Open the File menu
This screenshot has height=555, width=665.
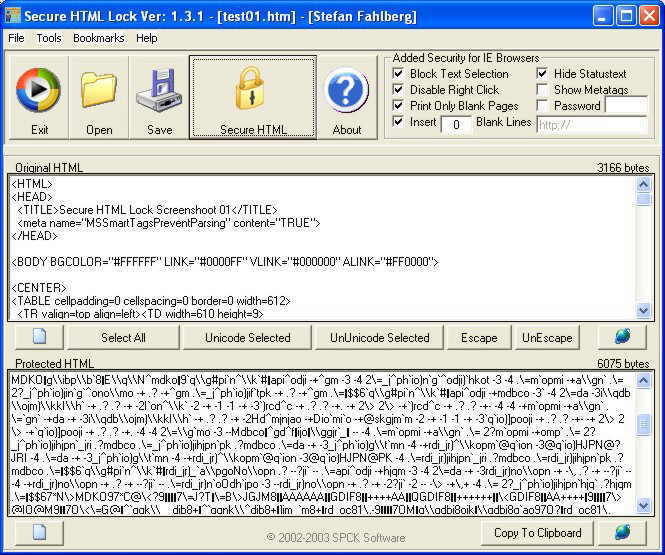pyautogui.click(x=16, y=38)
